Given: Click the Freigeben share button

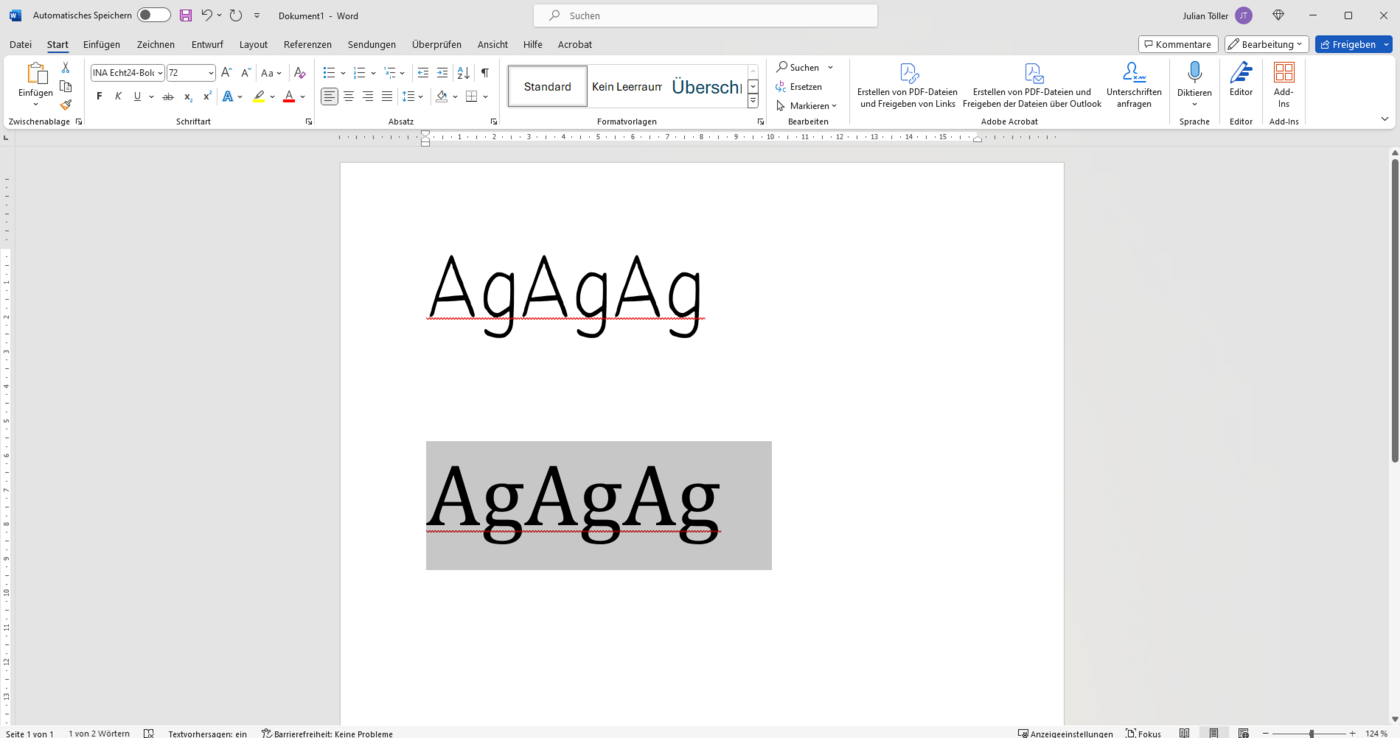Looking at the screenshot, I should 1353,44.
